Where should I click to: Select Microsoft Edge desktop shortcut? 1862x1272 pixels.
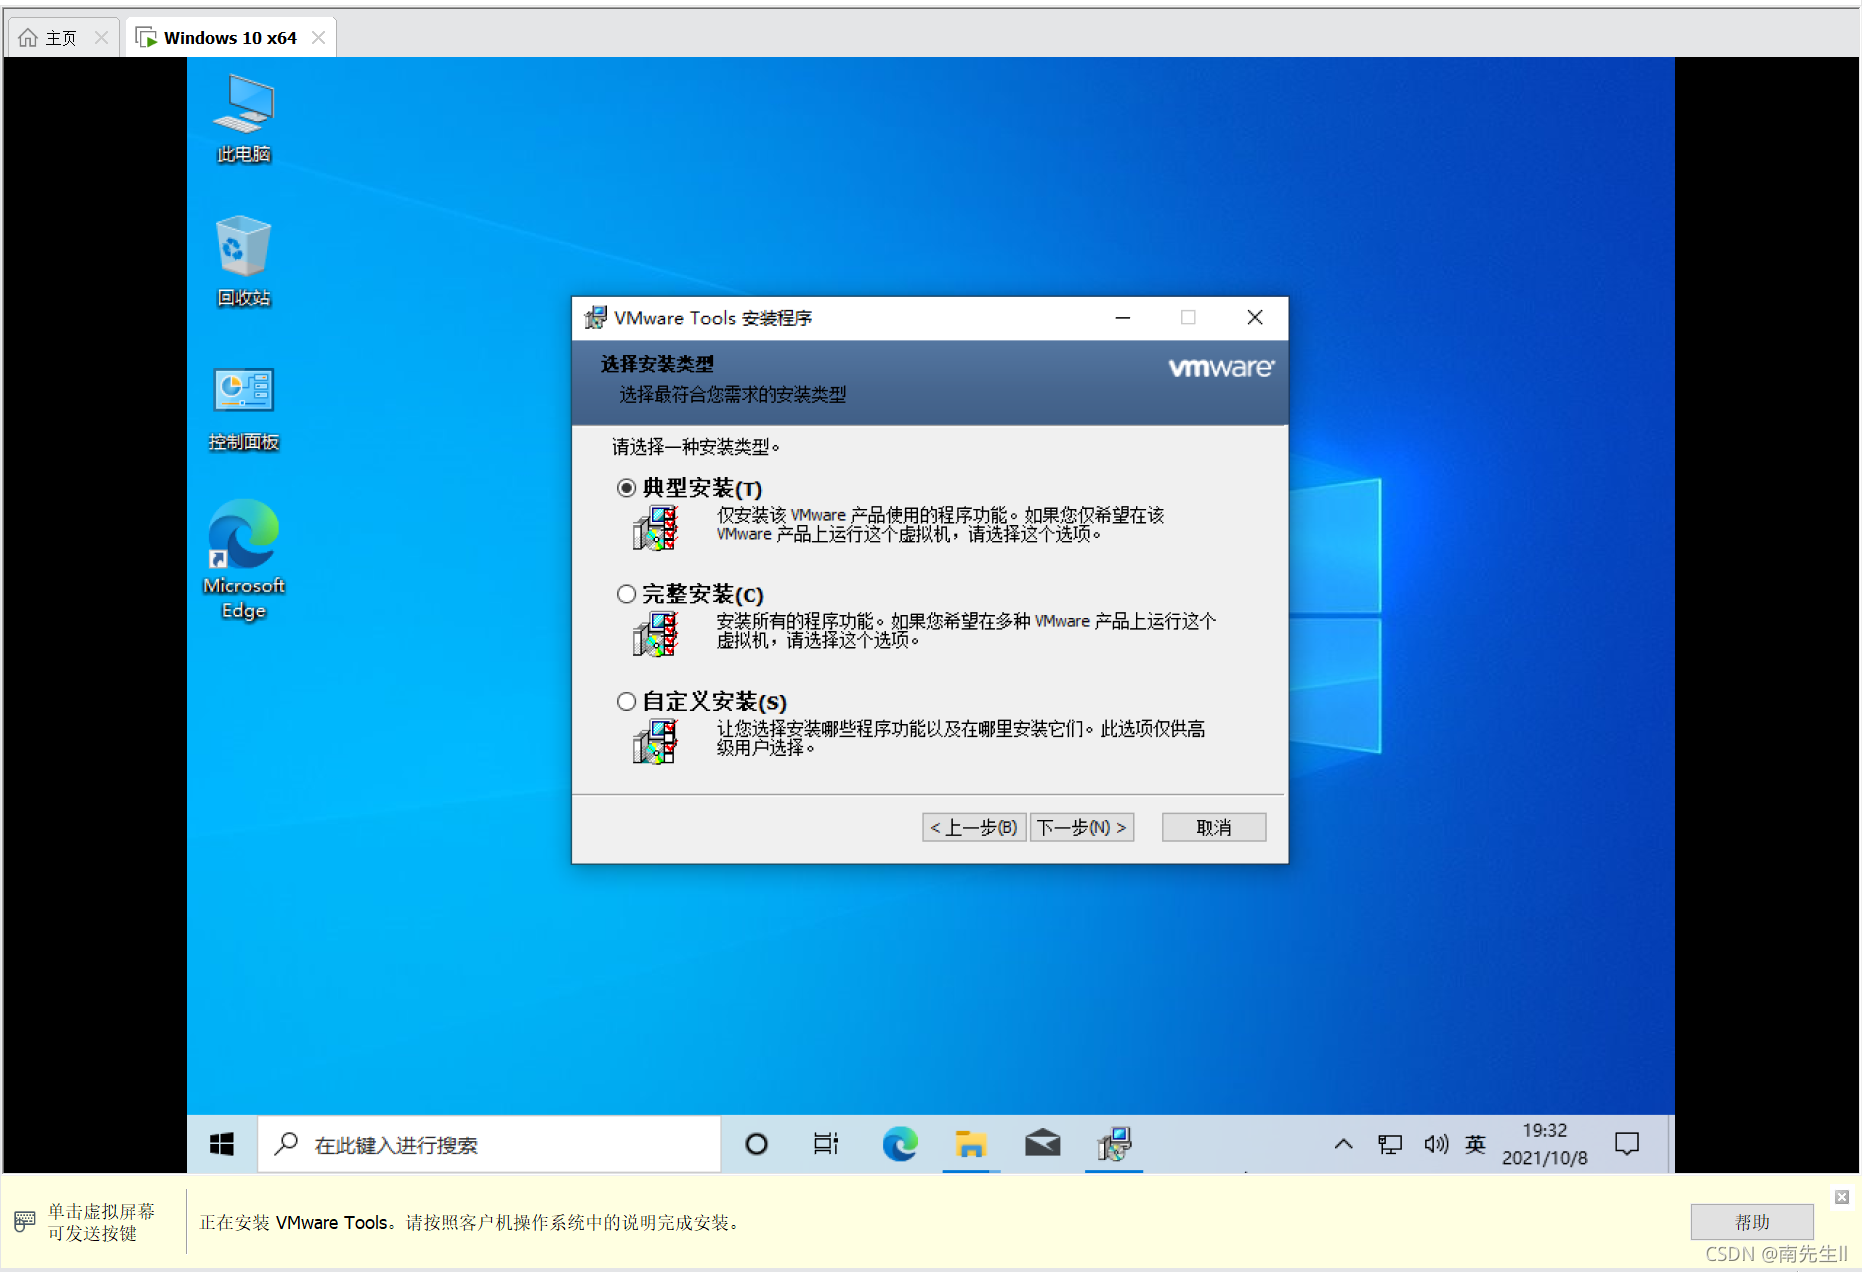[x=243, y=560]
